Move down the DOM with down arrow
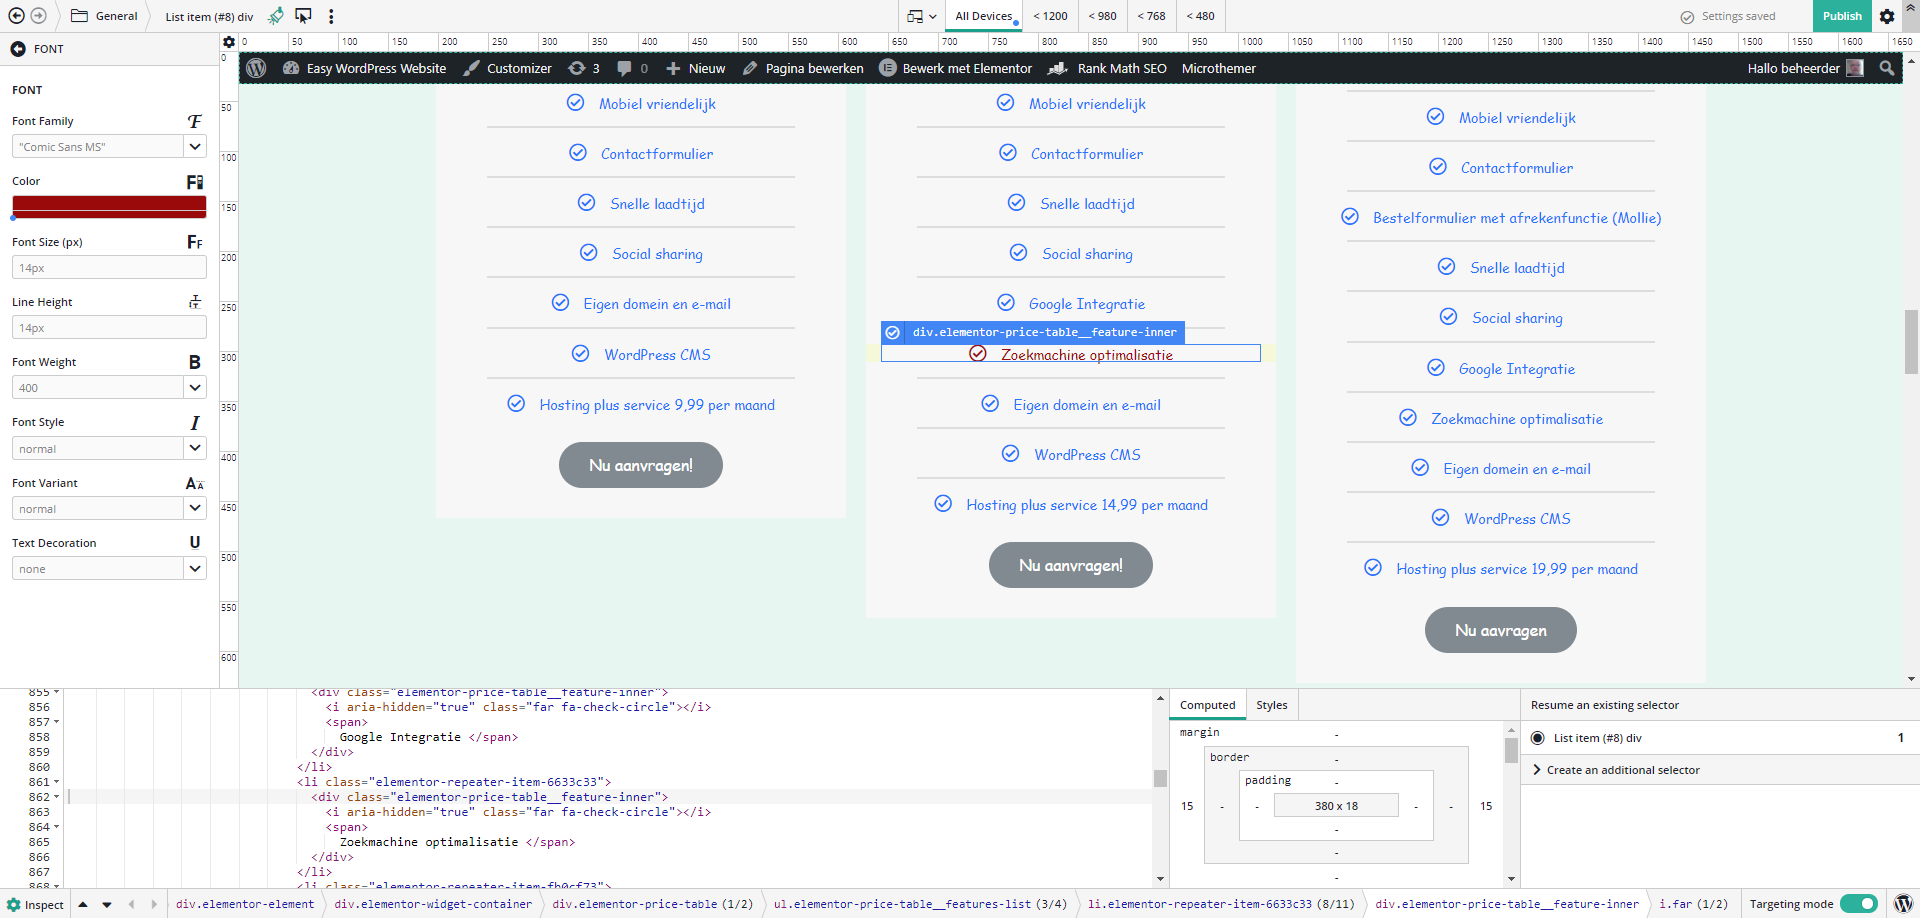This screenshot has height=918, width=1920. 107,905
